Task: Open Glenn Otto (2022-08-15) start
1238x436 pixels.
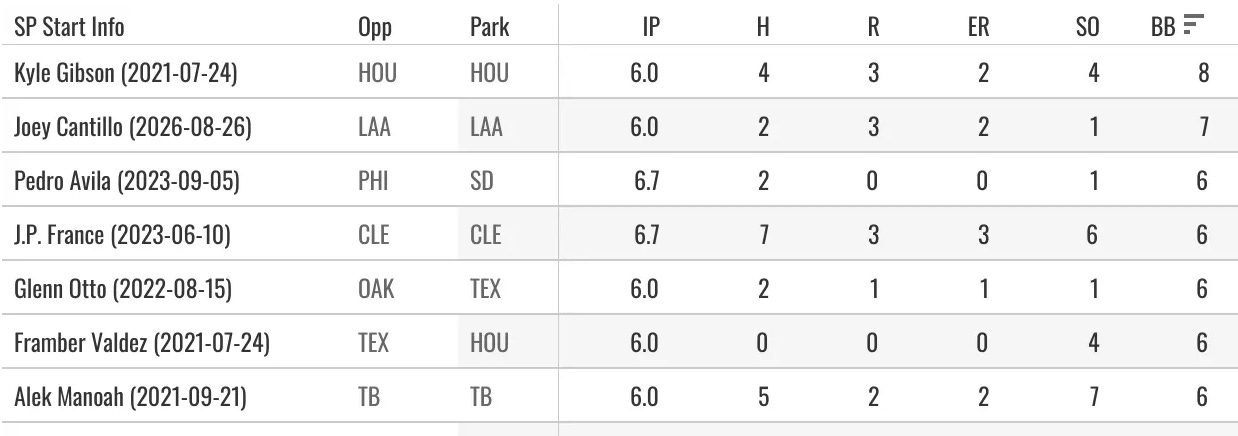Action: (x=123, y=288)
